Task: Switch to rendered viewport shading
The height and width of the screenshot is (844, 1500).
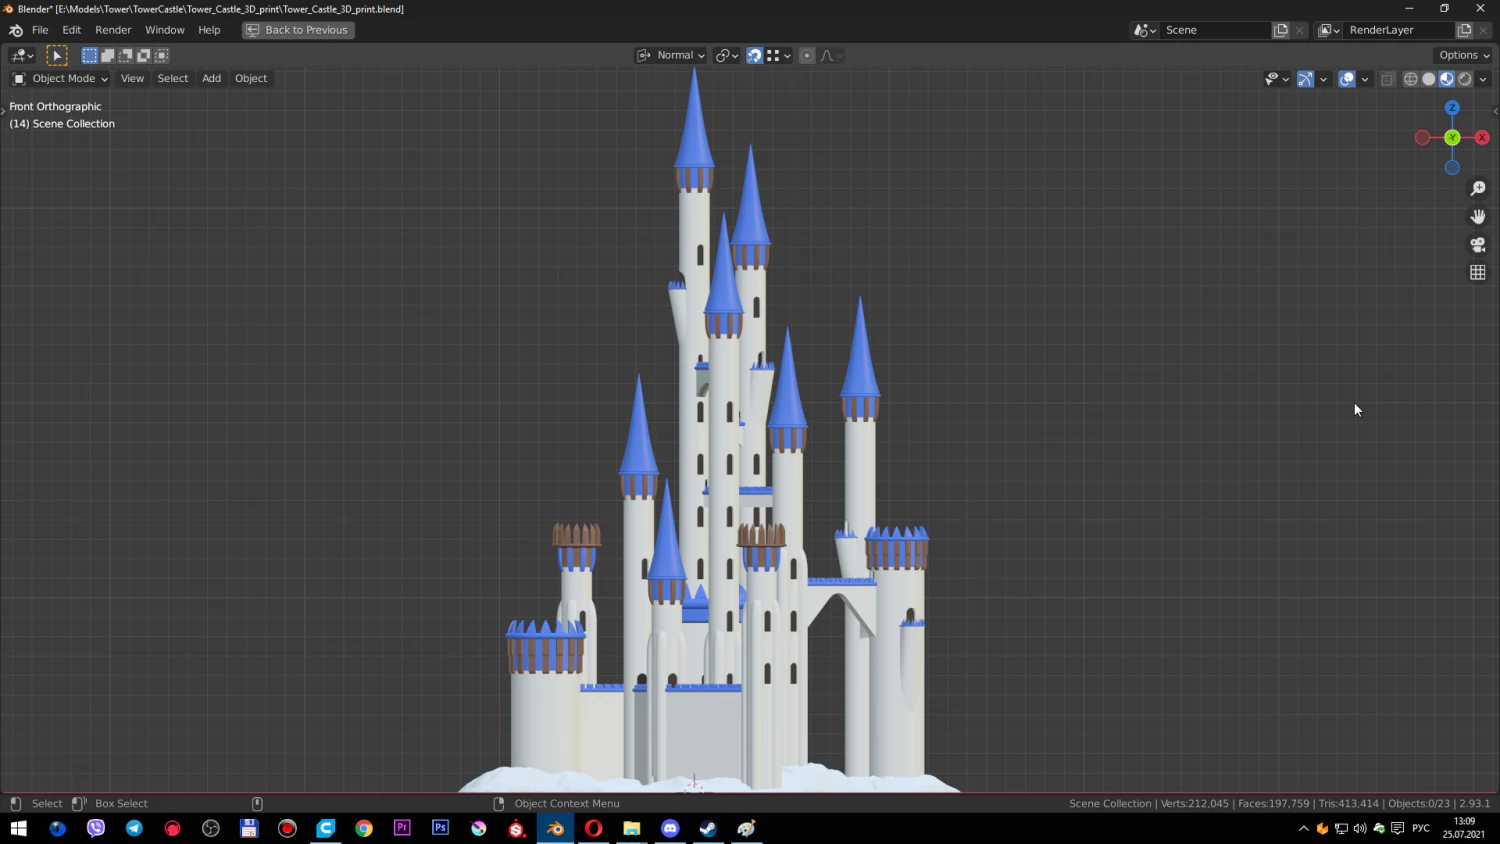Action: [x=1465, y=79]
